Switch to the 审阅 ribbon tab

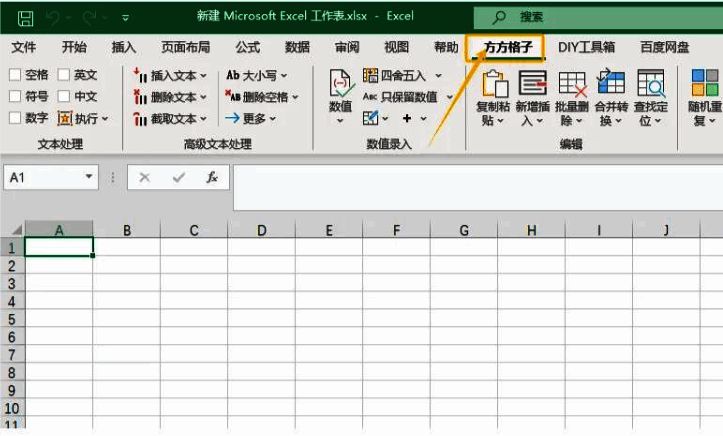(347, 47)
